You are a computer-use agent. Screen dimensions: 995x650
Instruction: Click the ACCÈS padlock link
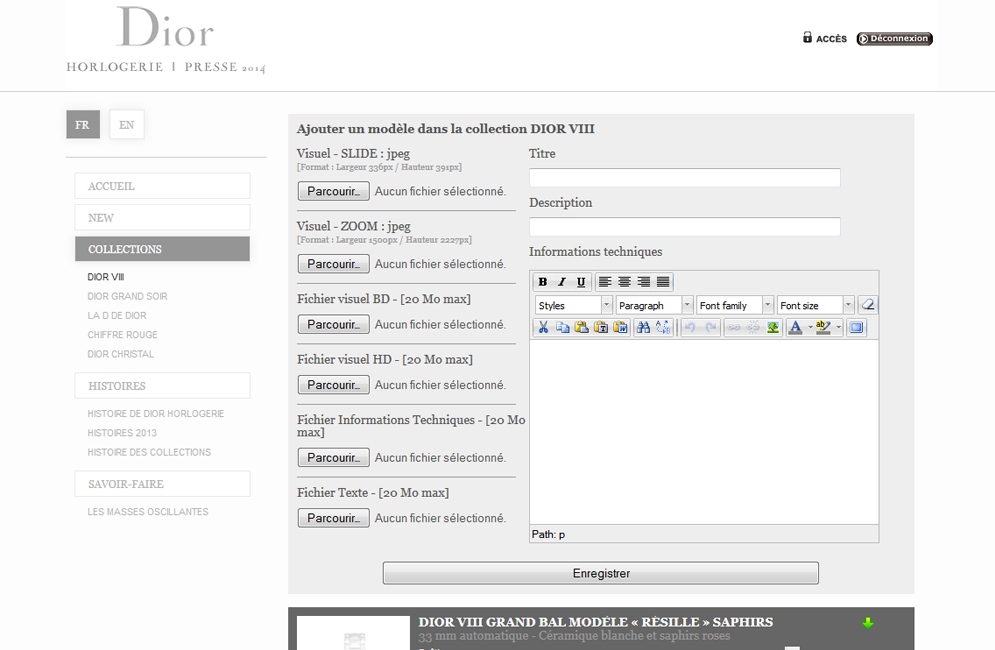pyautogui.click(x=824, y=38)
